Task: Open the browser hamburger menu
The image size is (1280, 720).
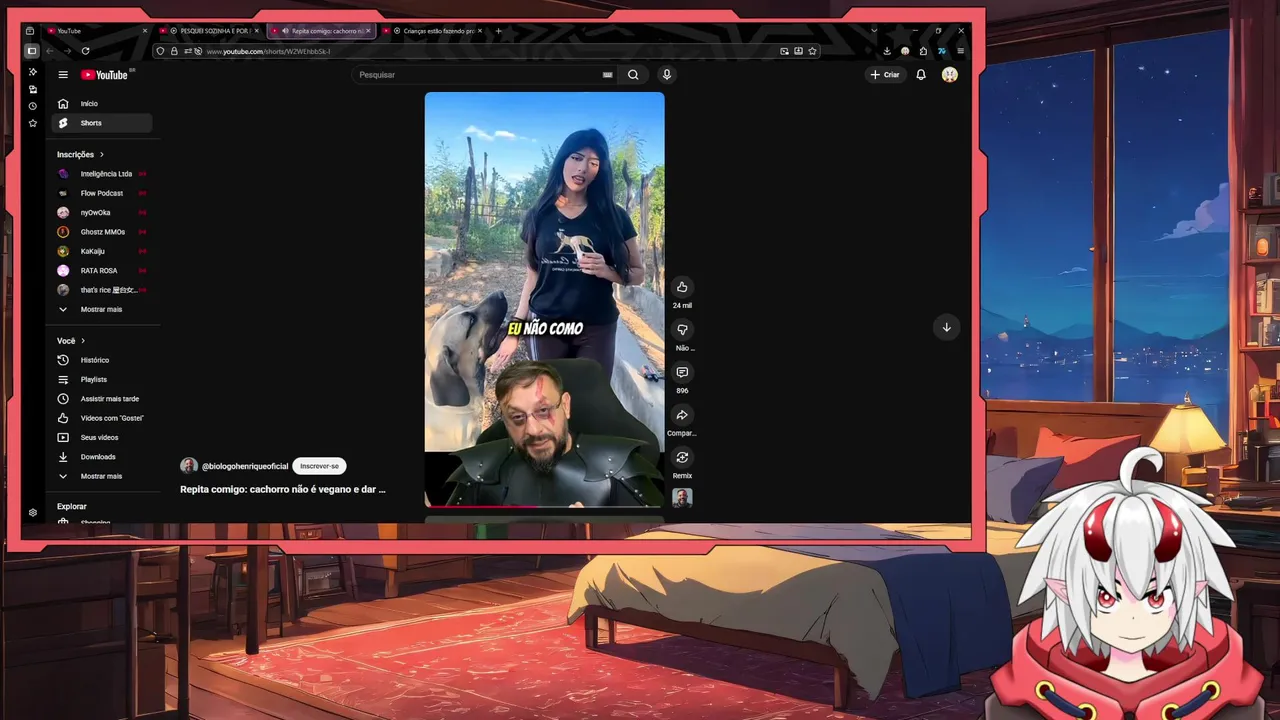Action: pyautogui.click(x=960, y=51)
